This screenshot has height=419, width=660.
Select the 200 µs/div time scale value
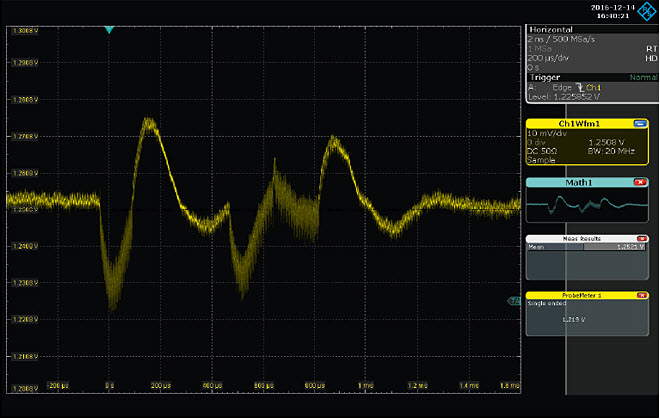(x=549, y=59)
